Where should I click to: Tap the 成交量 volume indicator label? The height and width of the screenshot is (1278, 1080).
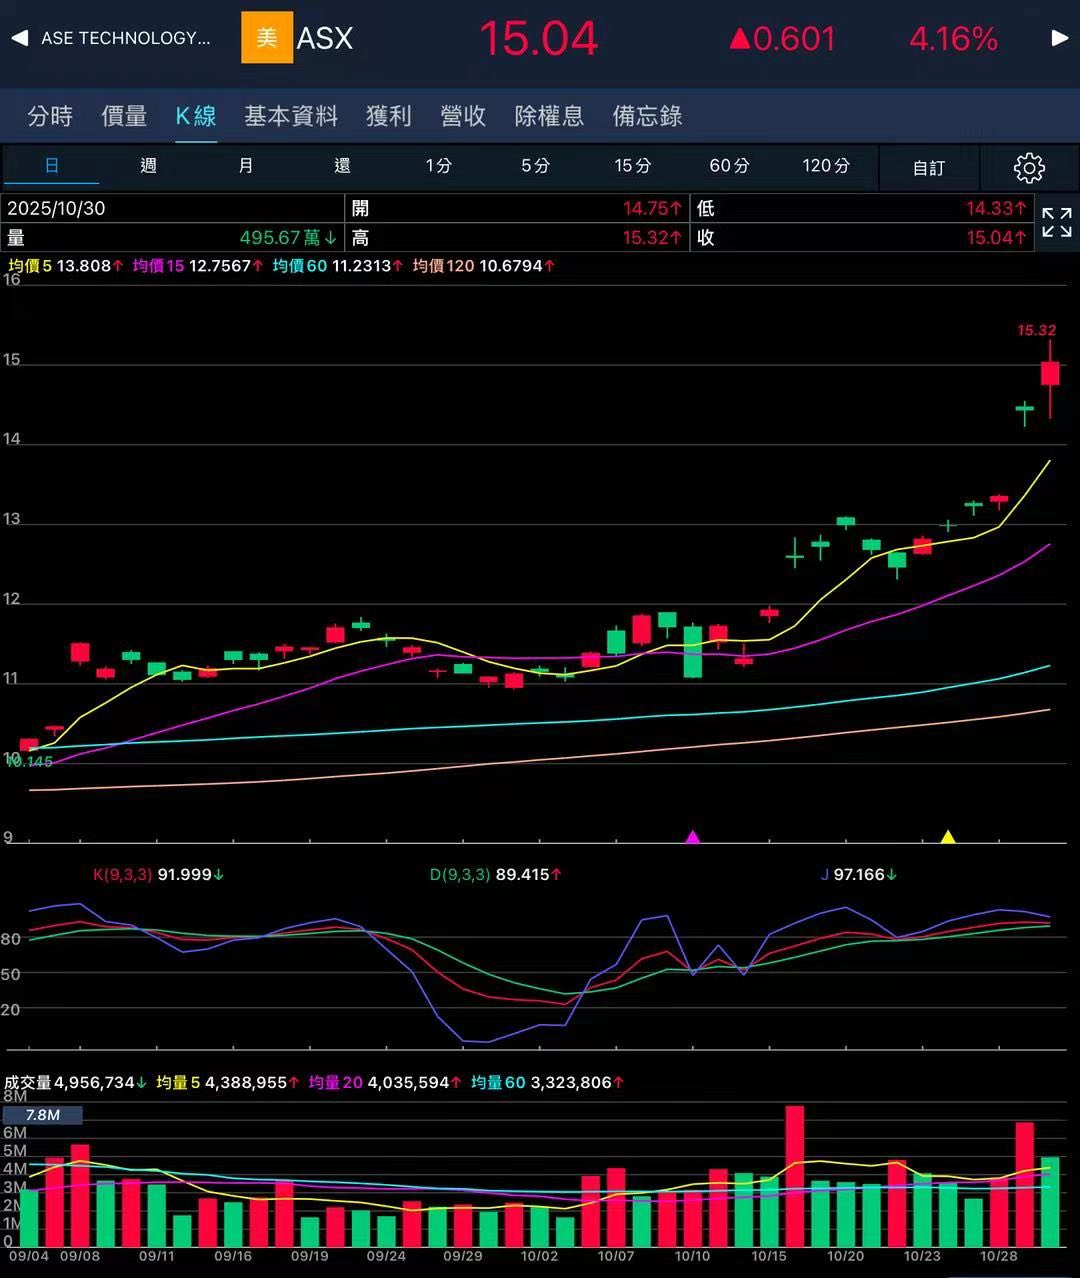[x=28, y=1083]
